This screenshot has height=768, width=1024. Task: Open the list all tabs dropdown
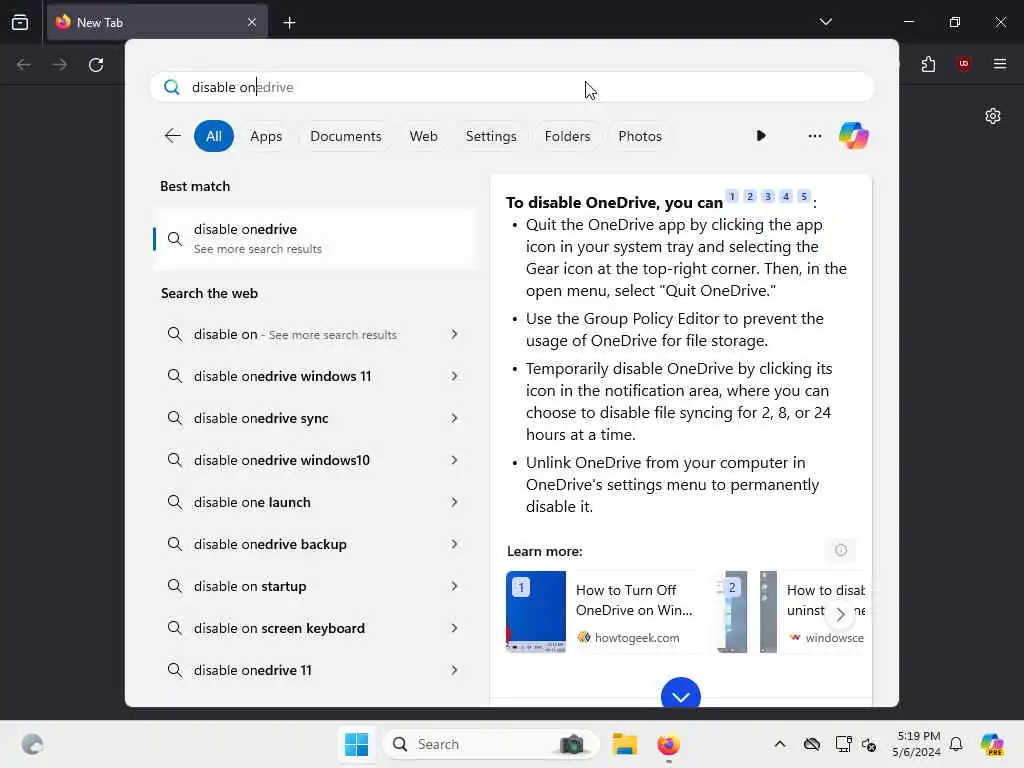[825, 22]
